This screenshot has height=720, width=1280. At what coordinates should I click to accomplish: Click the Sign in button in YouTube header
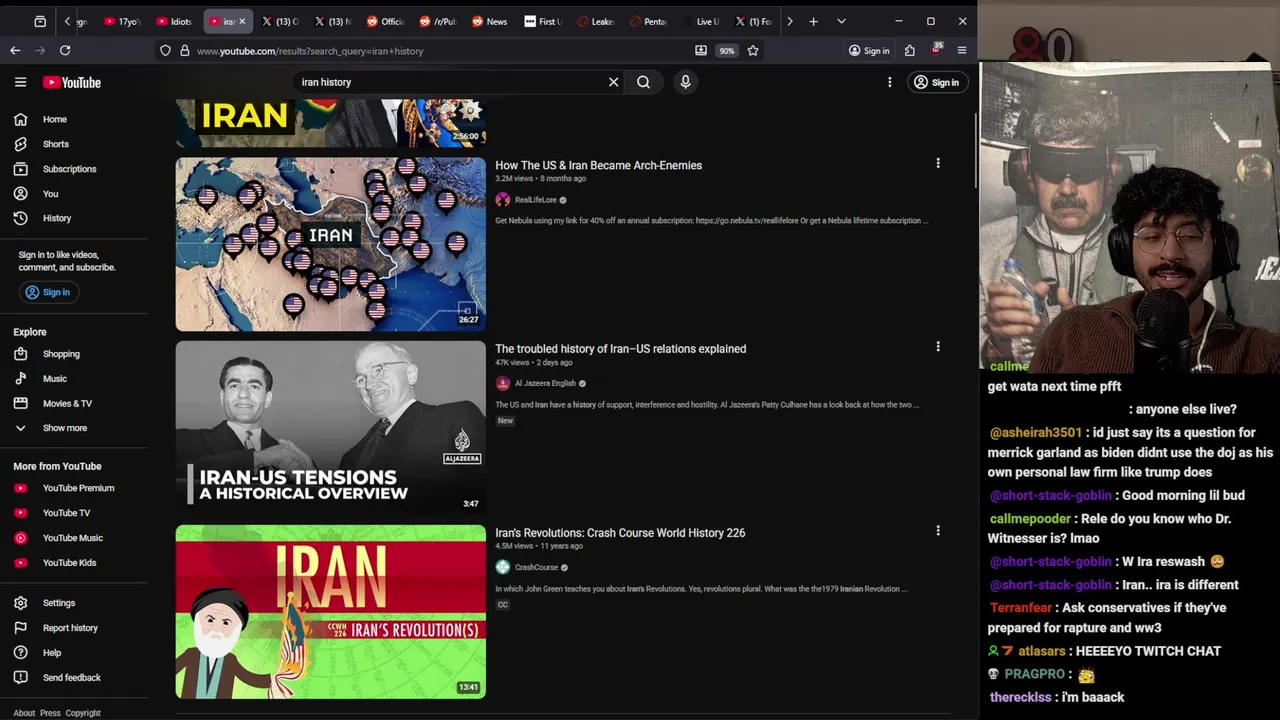point(936,82)
